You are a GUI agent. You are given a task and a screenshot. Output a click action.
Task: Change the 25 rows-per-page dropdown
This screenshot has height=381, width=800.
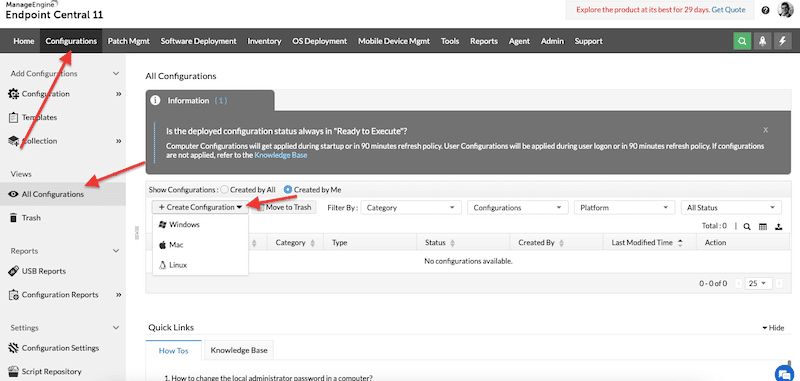click(x=759, y=284)
